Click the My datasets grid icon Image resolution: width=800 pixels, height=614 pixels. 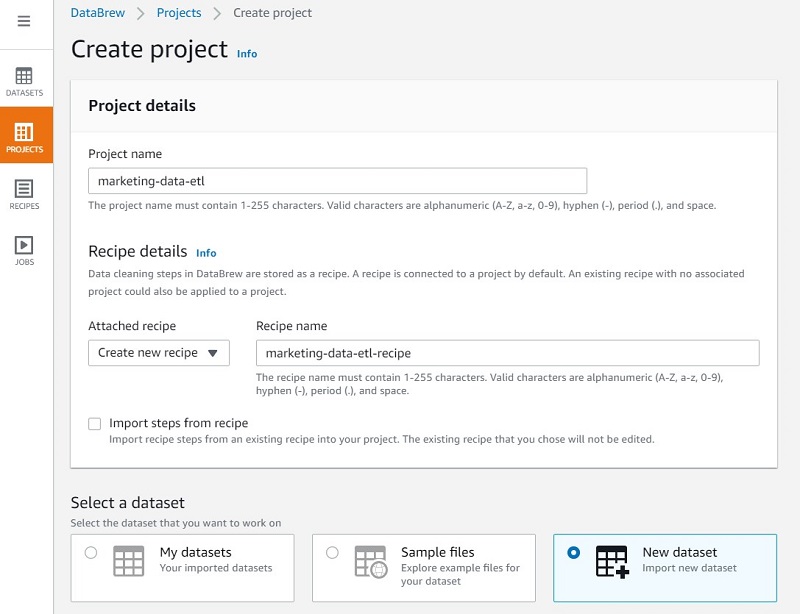pyautogui.click(x=129, y=561)
